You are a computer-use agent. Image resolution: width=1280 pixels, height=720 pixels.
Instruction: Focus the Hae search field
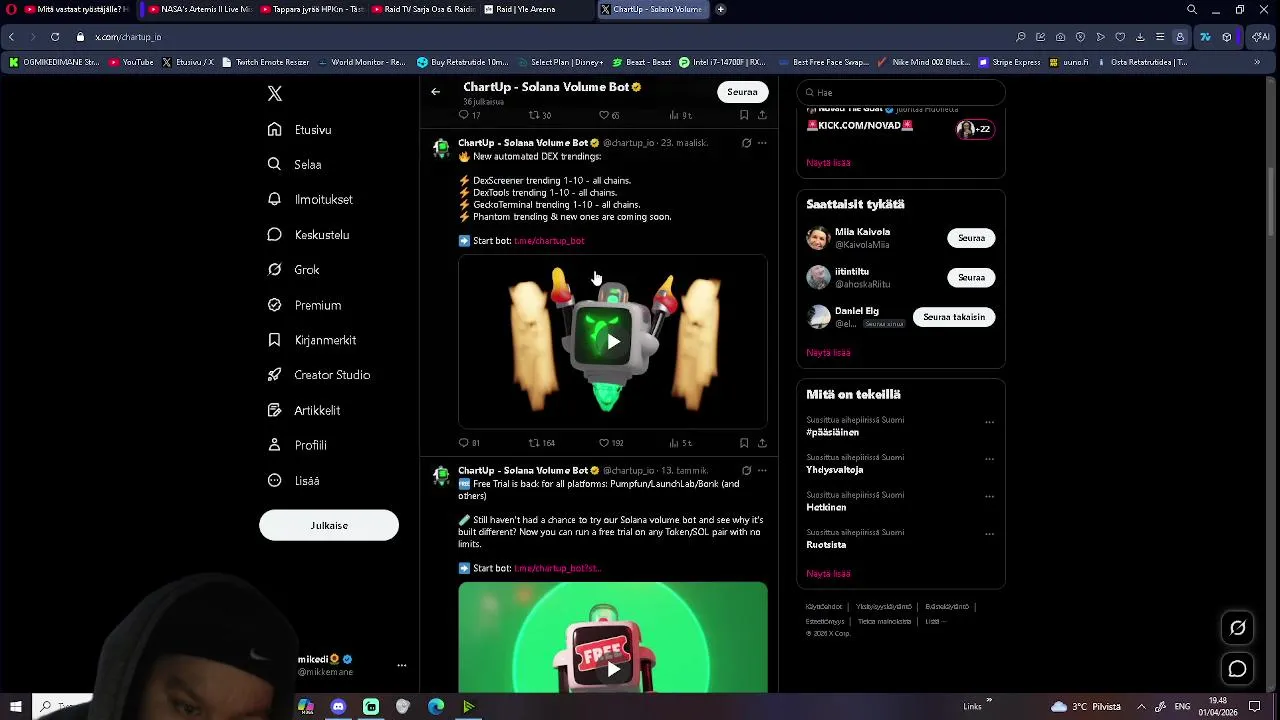[901, 92]
